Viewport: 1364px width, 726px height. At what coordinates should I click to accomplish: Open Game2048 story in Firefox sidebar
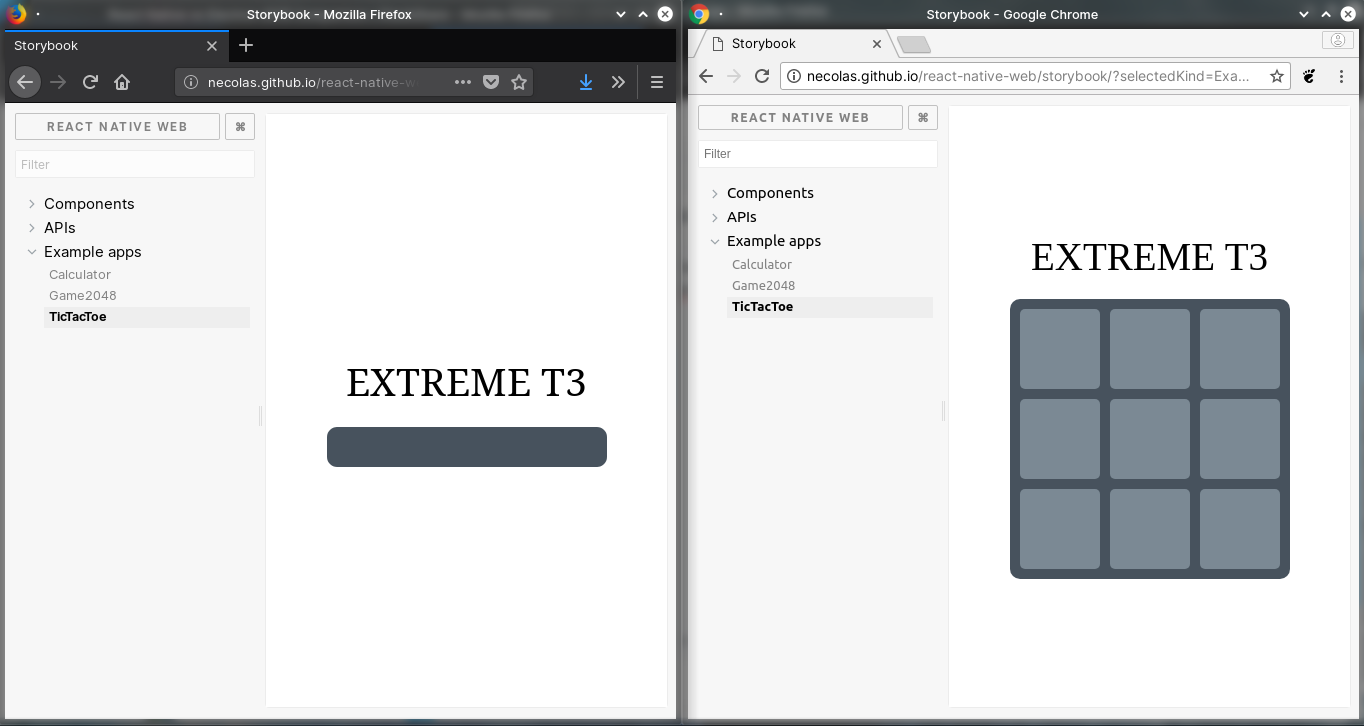[x=83, y=295]
